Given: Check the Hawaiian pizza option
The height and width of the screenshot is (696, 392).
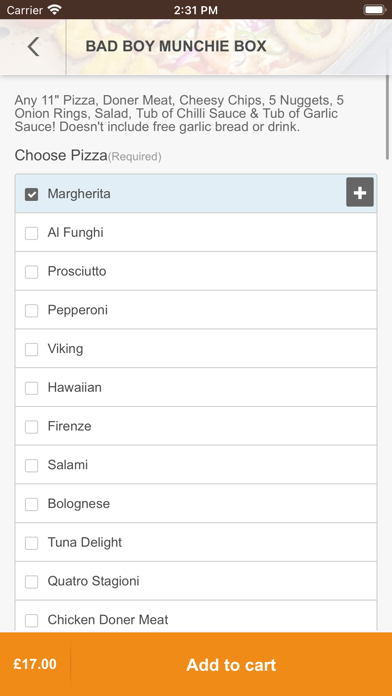Looking at the screenshot, I should [32, 388].
